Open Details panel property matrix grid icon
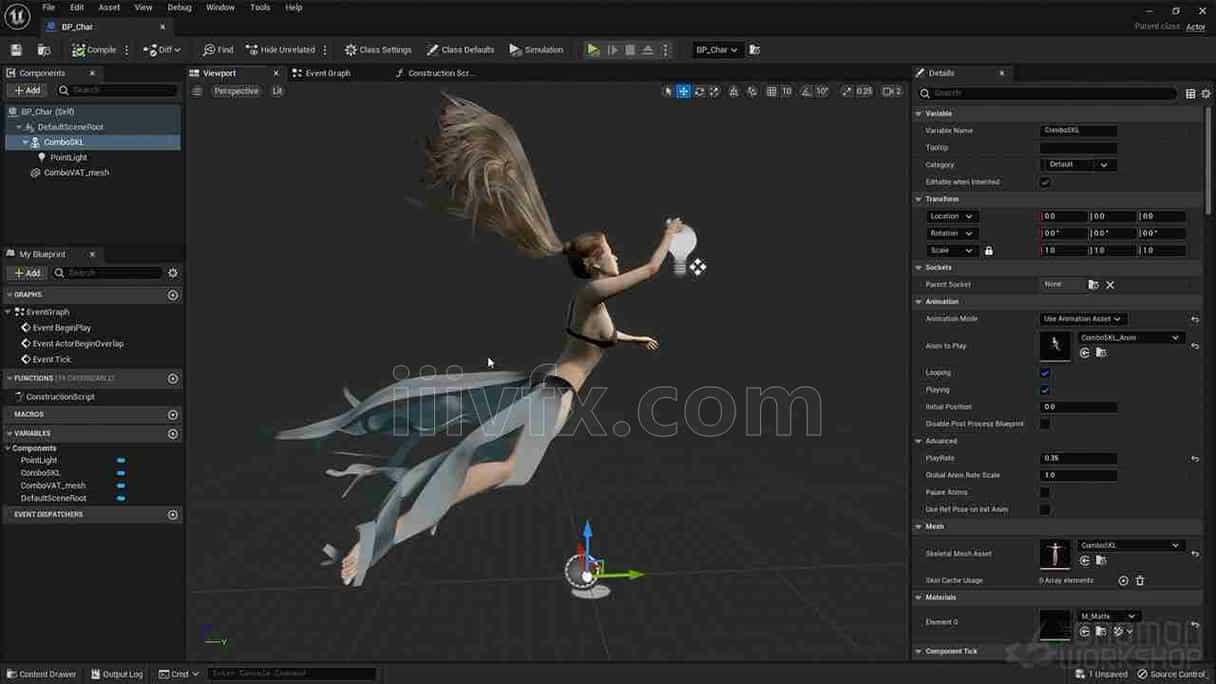 1190,94
